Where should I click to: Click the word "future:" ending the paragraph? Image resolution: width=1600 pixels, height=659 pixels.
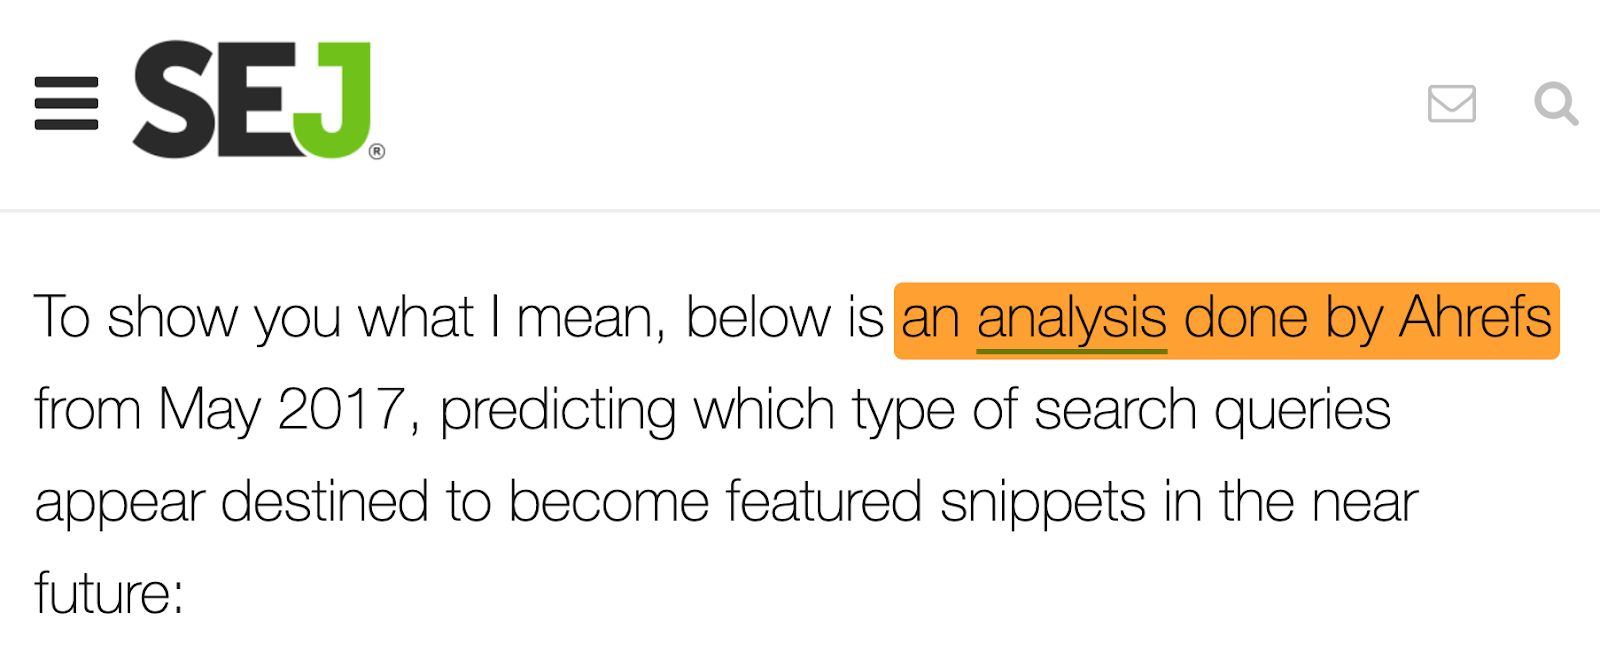tap(109, 594)
